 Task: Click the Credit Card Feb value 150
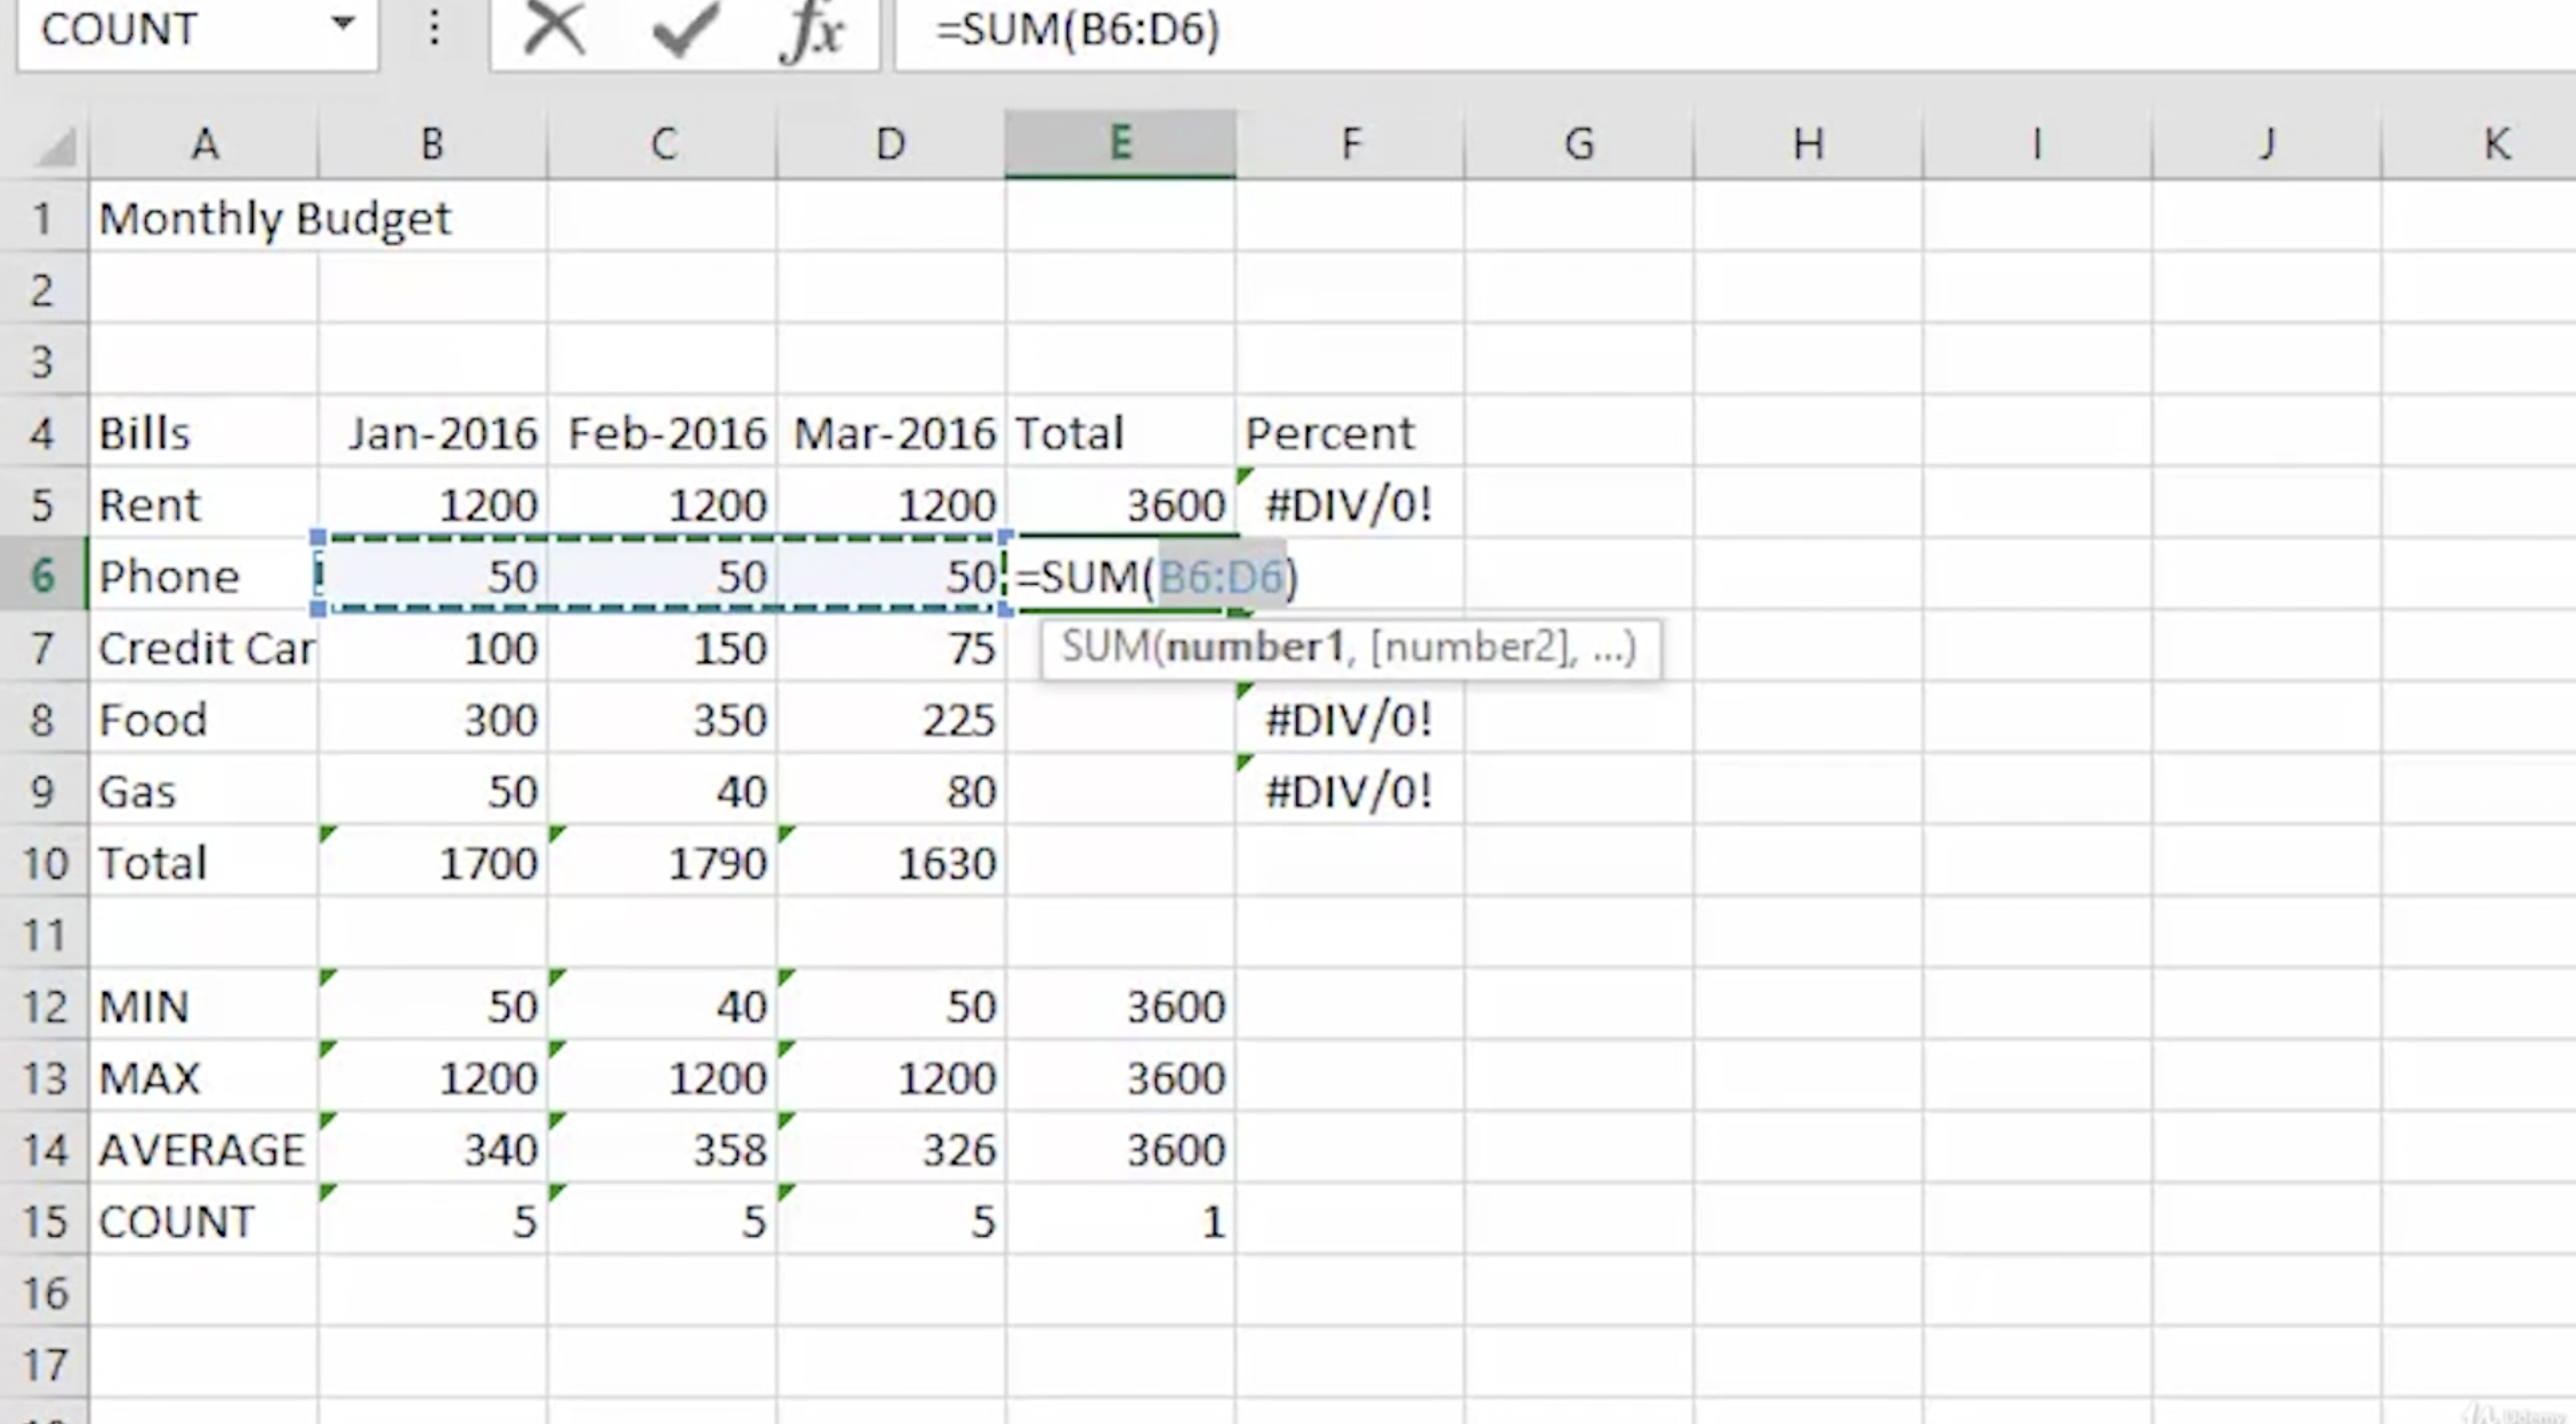[662, 647]
